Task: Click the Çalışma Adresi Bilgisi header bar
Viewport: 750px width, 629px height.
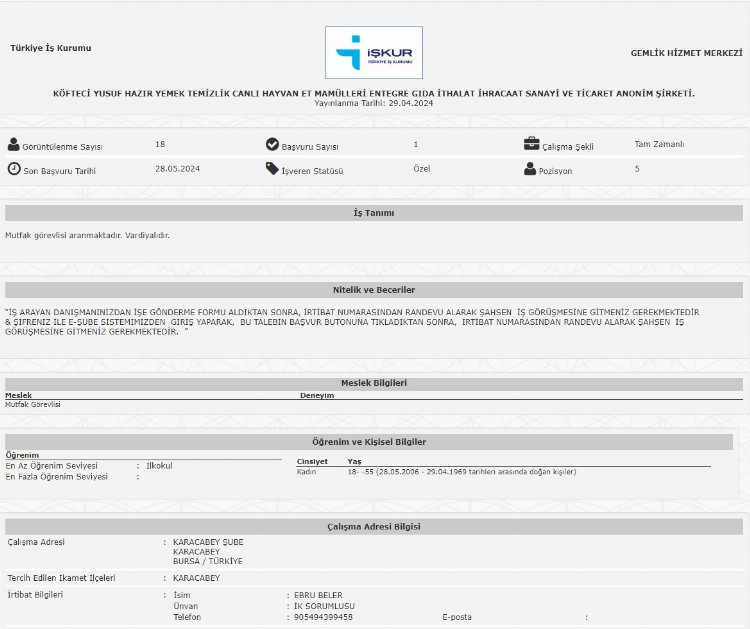Action: tap(374, 527)
